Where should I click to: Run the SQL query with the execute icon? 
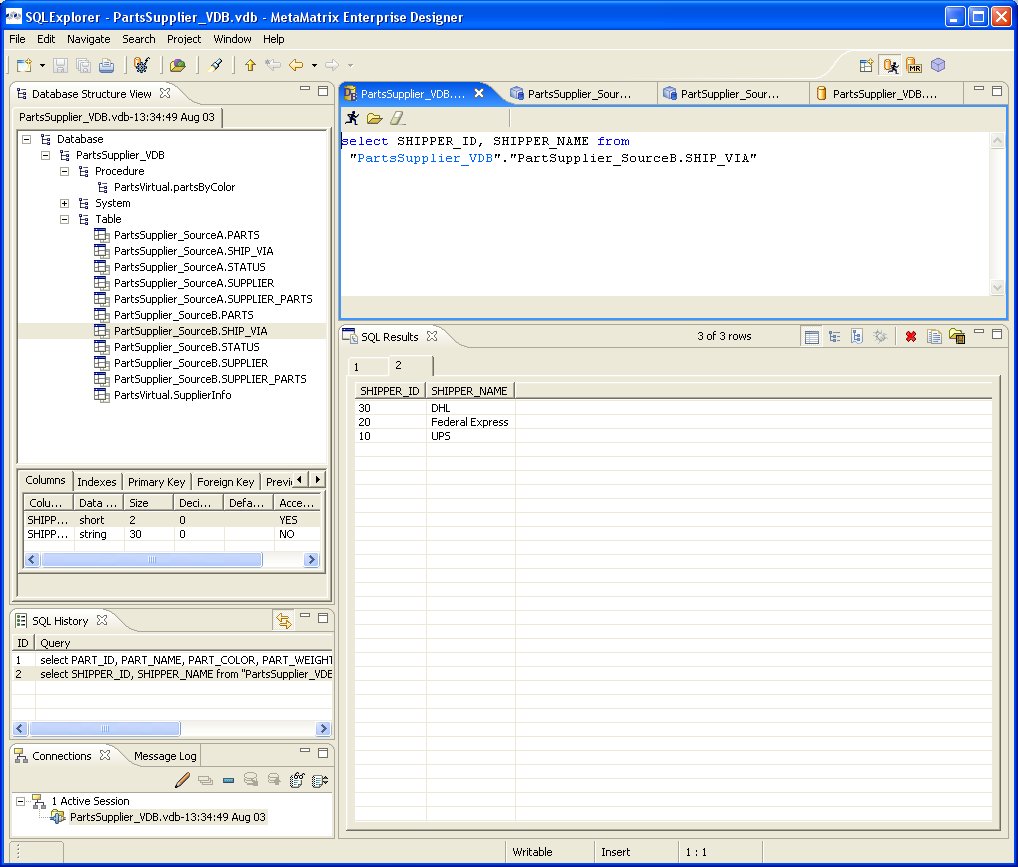[352, 119]
